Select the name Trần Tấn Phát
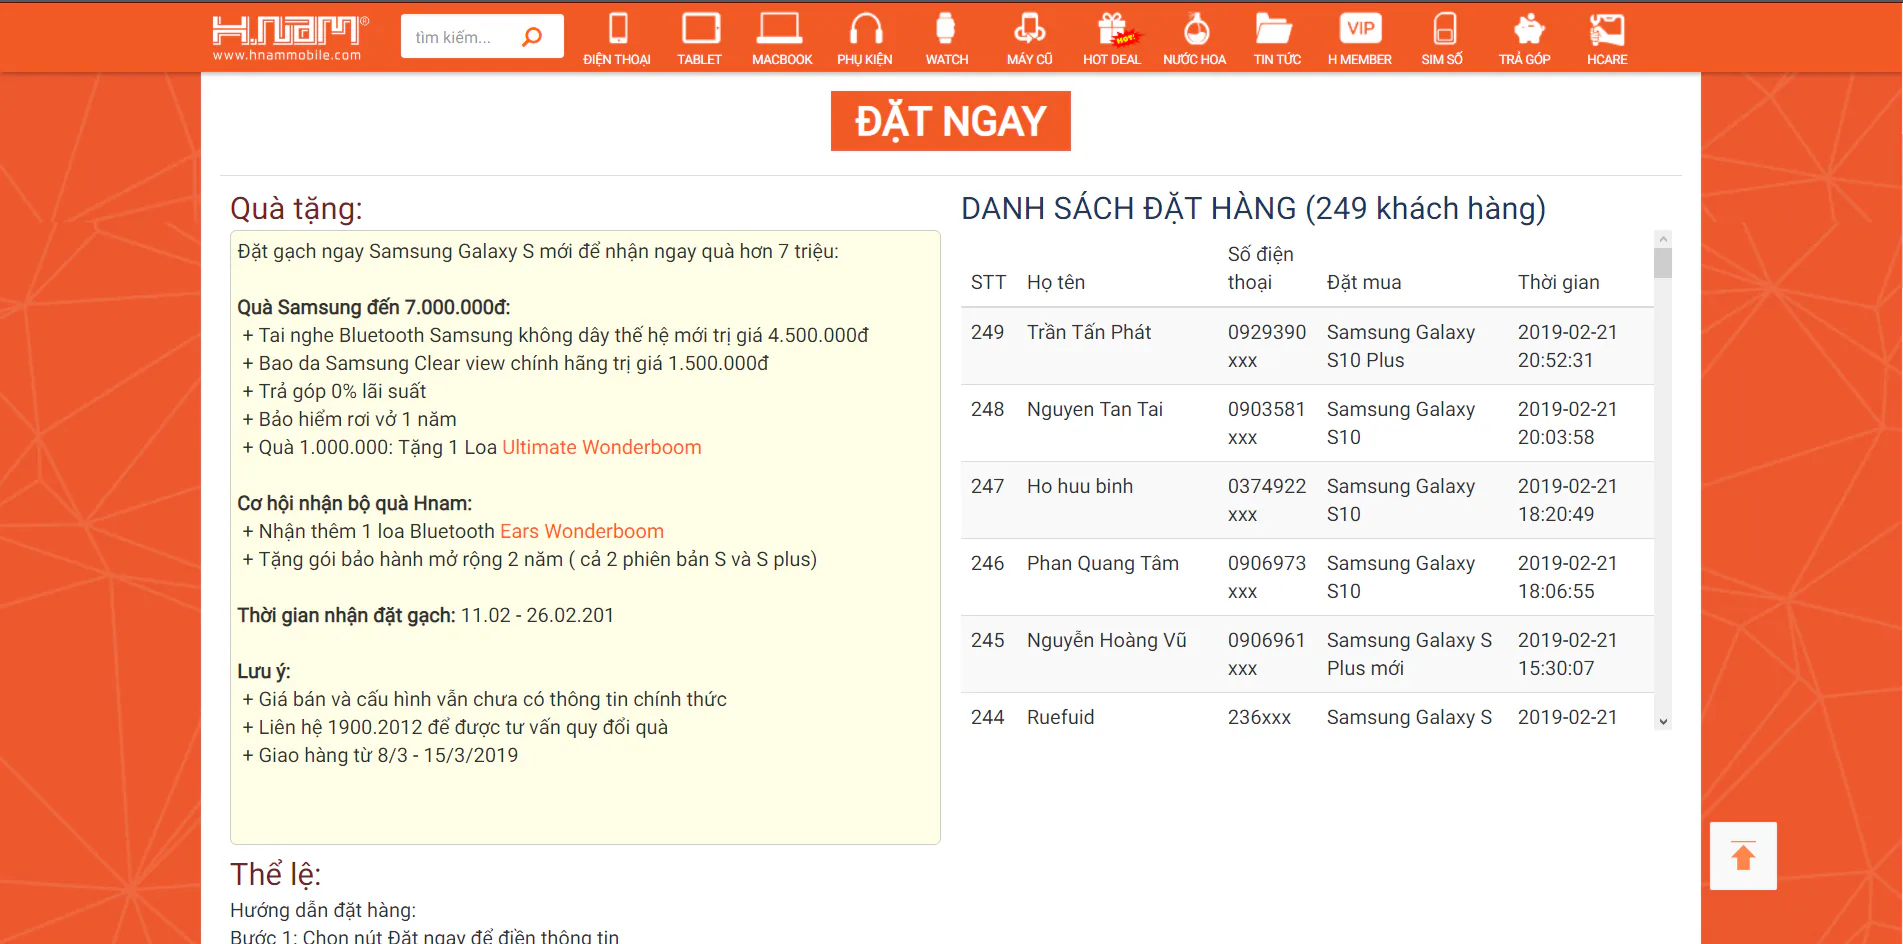This screenshot has height=944, width=1903. [x=1089, y=332]
